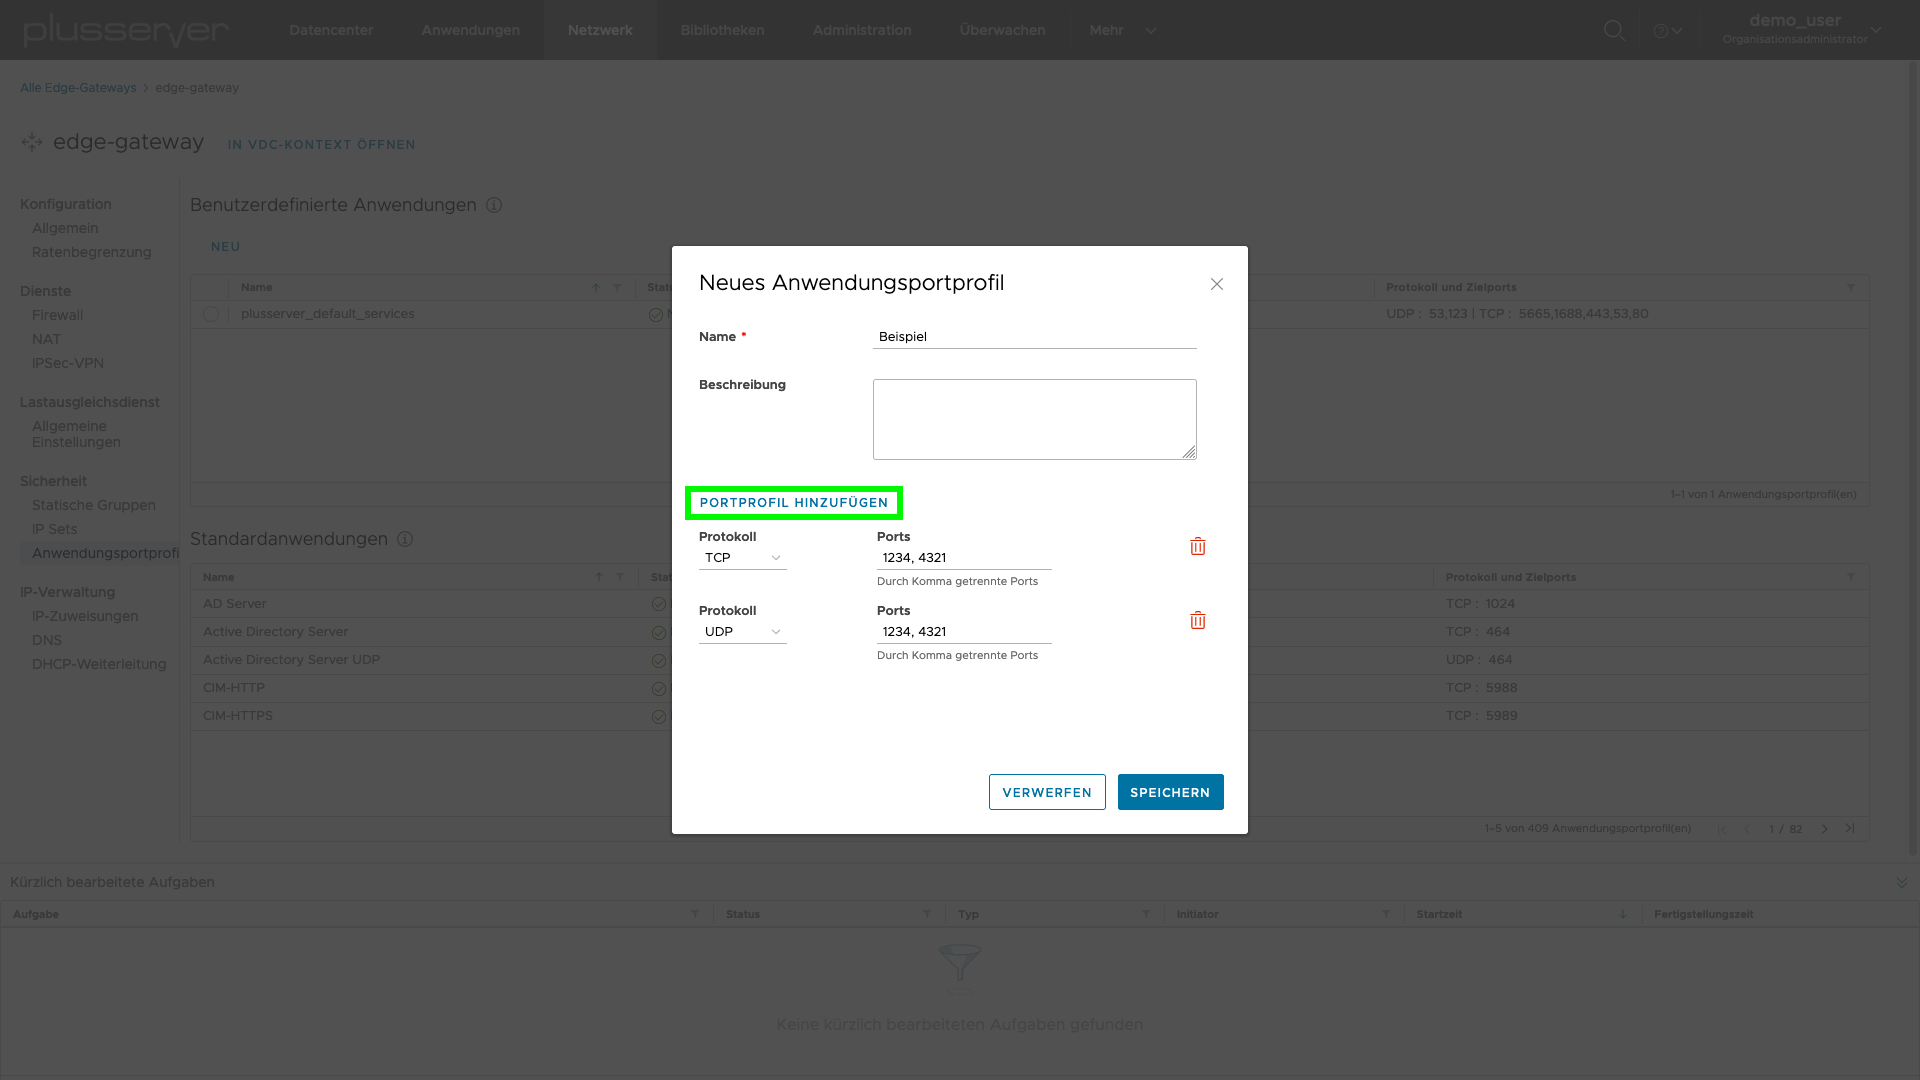Screen dimensions: 1920x1080
Task: Select the Active Directory Server UDP row
Action: (1029, 660)
